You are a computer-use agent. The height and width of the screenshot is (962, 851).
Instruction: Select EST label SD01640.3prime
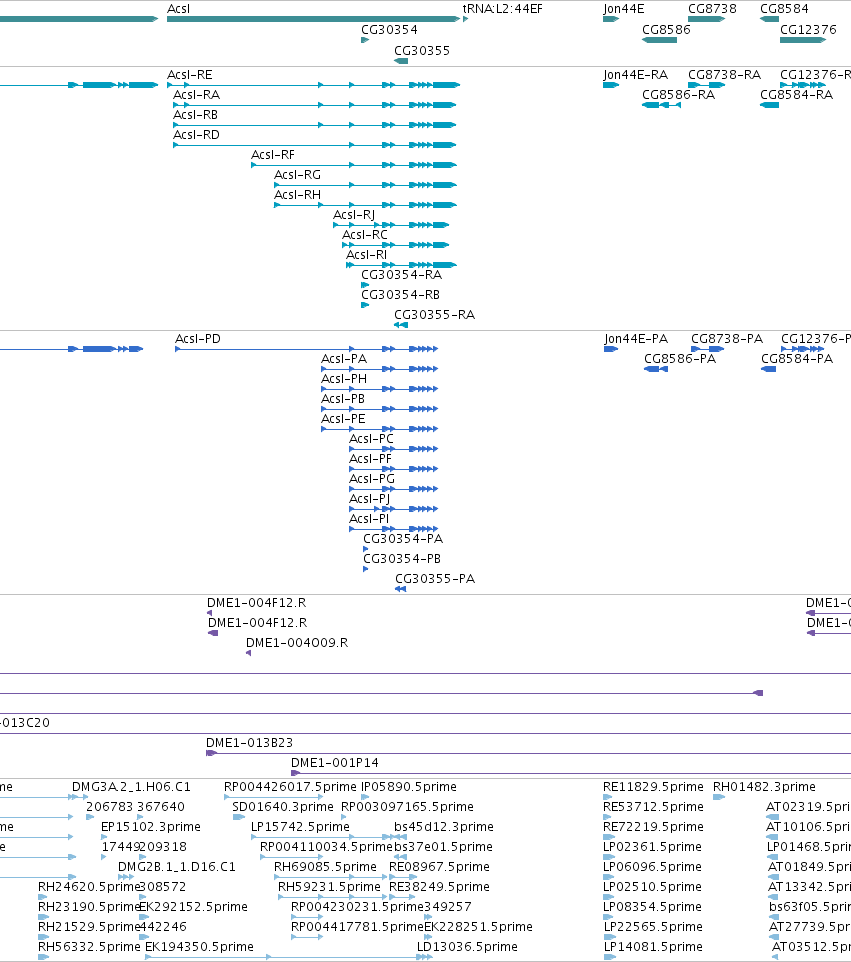coord(283,807)
